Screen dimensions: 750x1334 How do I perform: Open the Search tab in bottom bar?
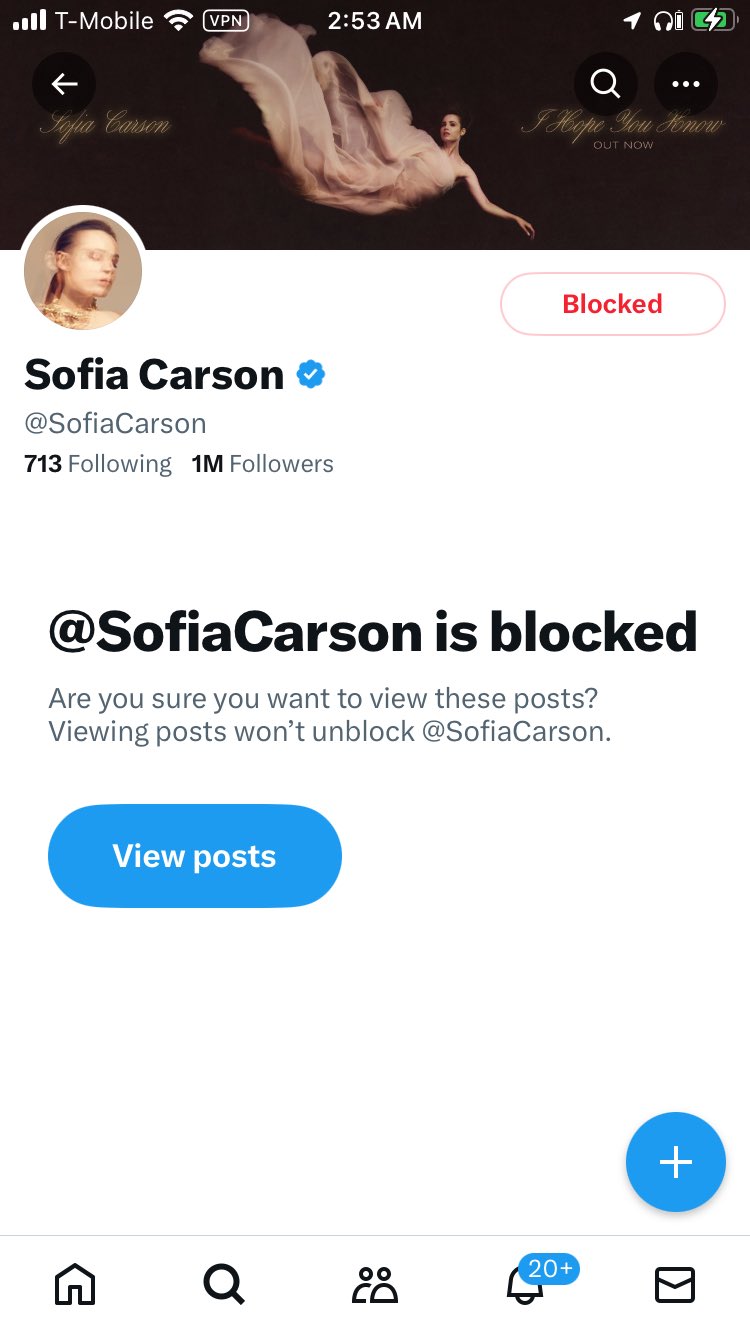tap(224, 1284)
